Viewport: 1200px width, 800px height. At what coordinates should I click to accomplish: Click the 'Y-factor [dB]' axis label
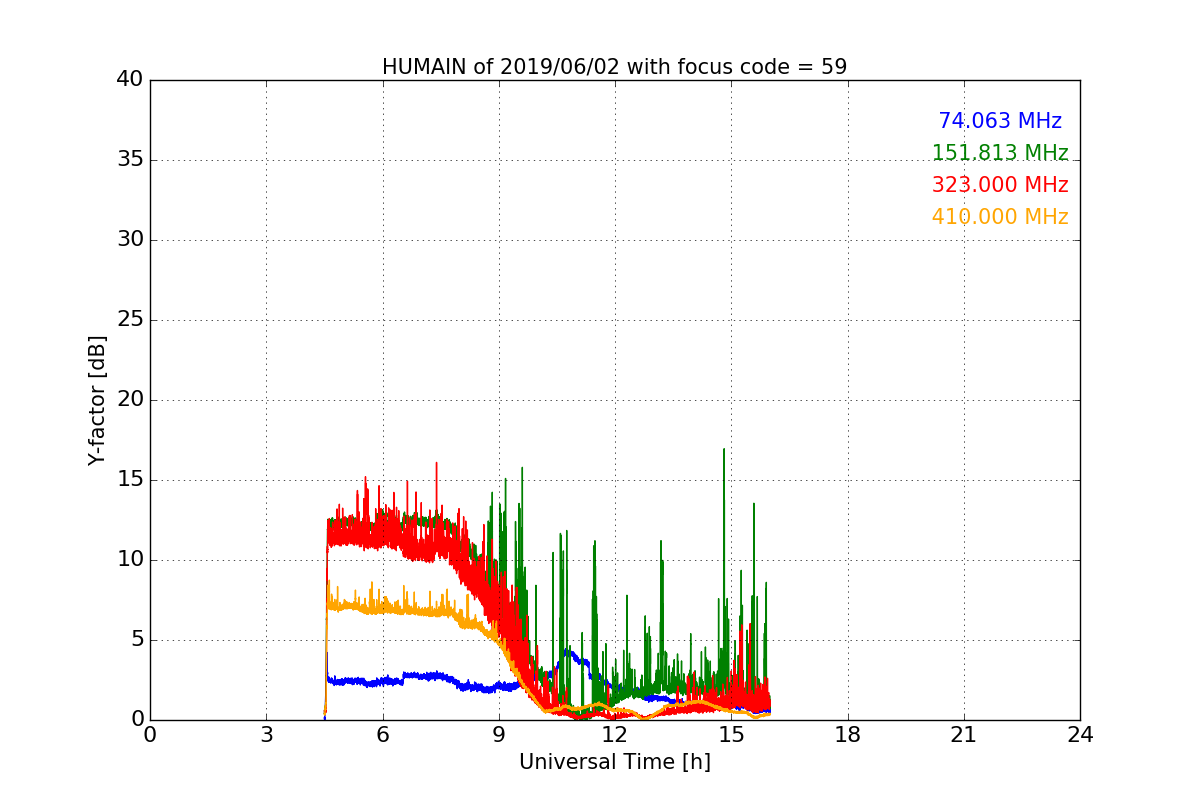(96, 400)
